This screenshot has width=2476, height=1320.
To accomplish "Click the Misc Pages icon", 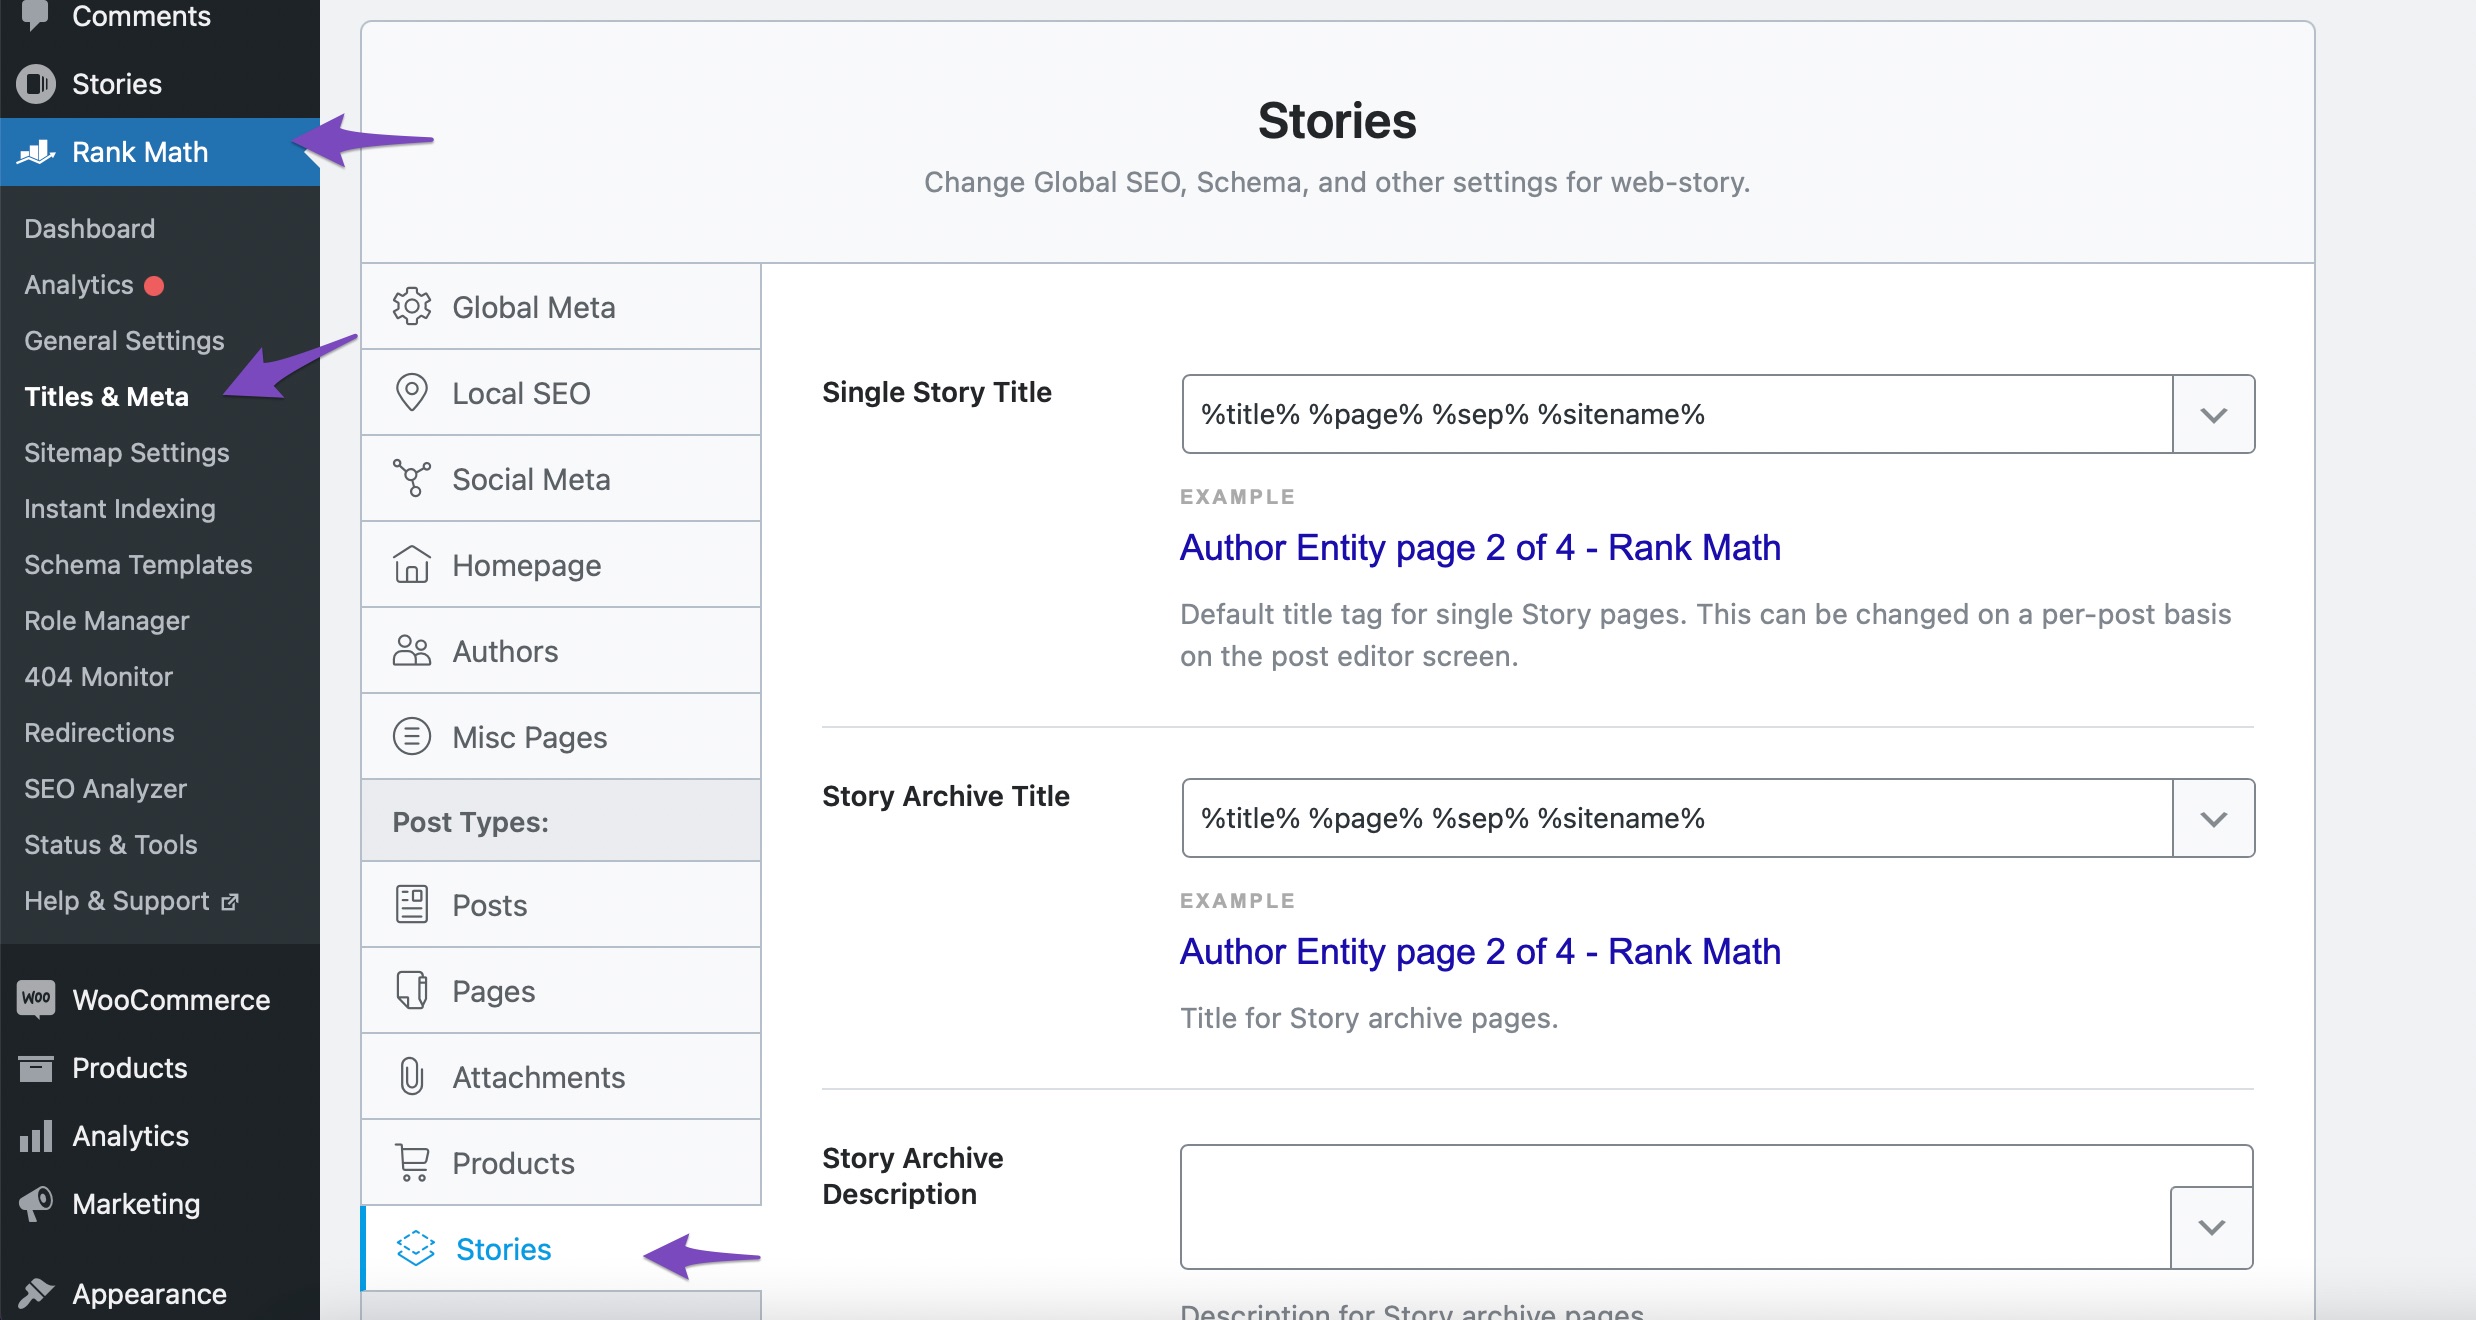I will point(411,737).
